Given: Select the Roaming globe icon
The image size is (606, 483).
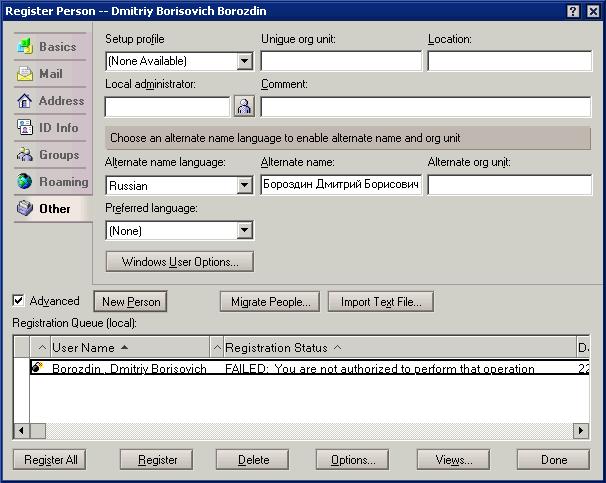Looking at the screenshot, I should (x=25, y=181).
